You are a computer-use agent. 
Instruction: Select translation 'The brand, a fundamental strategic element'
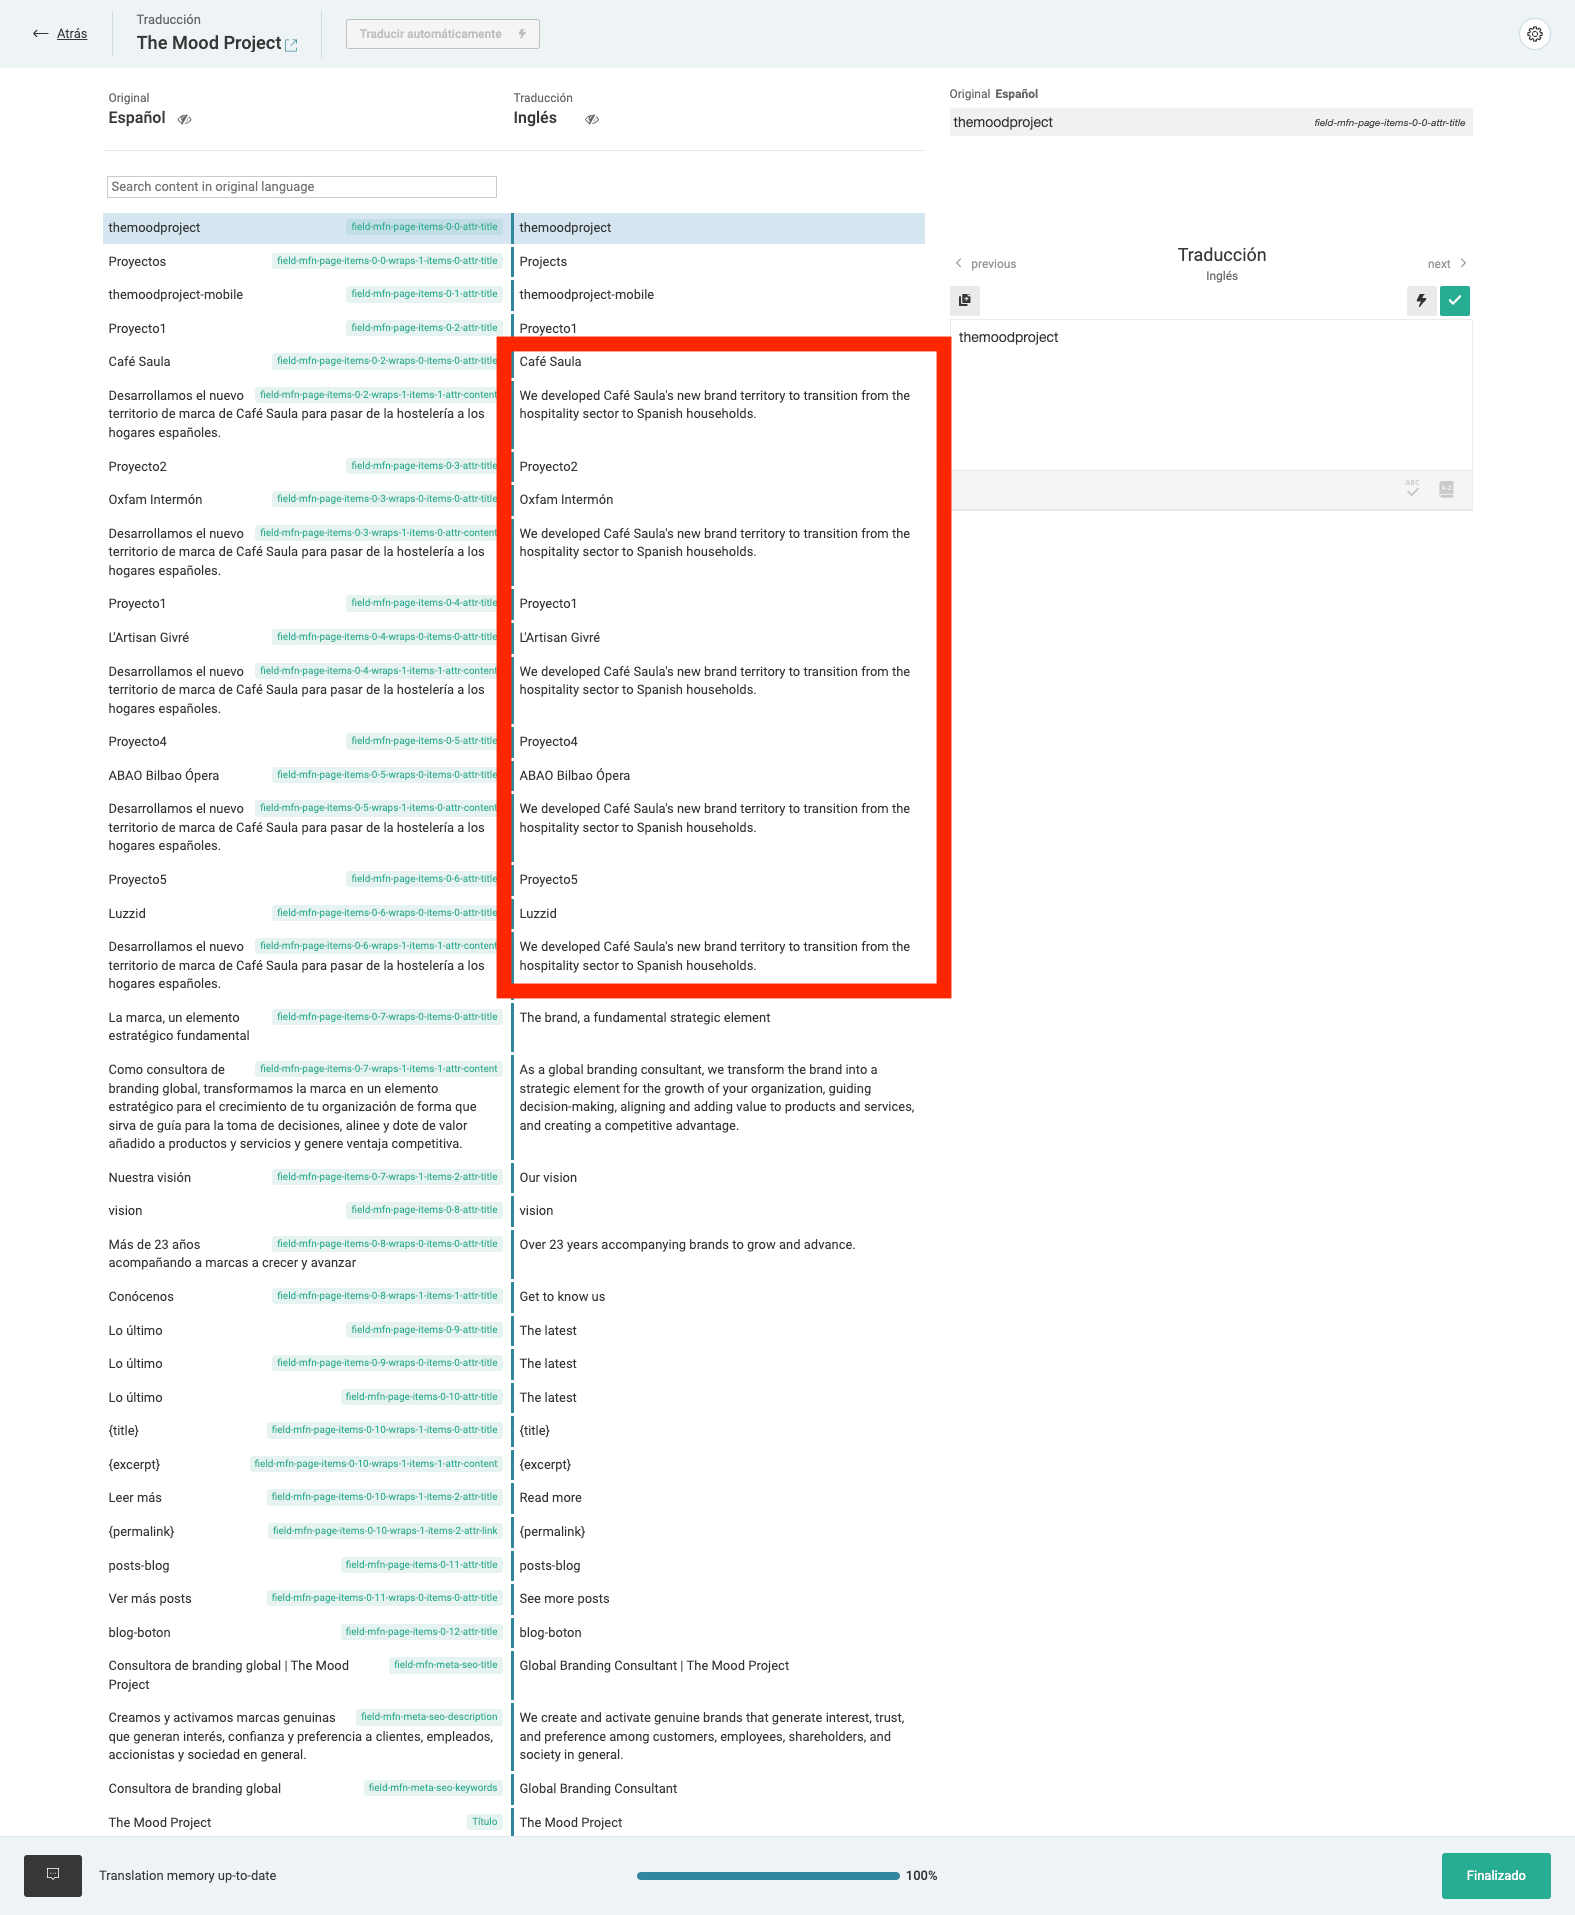(718, 1027)
